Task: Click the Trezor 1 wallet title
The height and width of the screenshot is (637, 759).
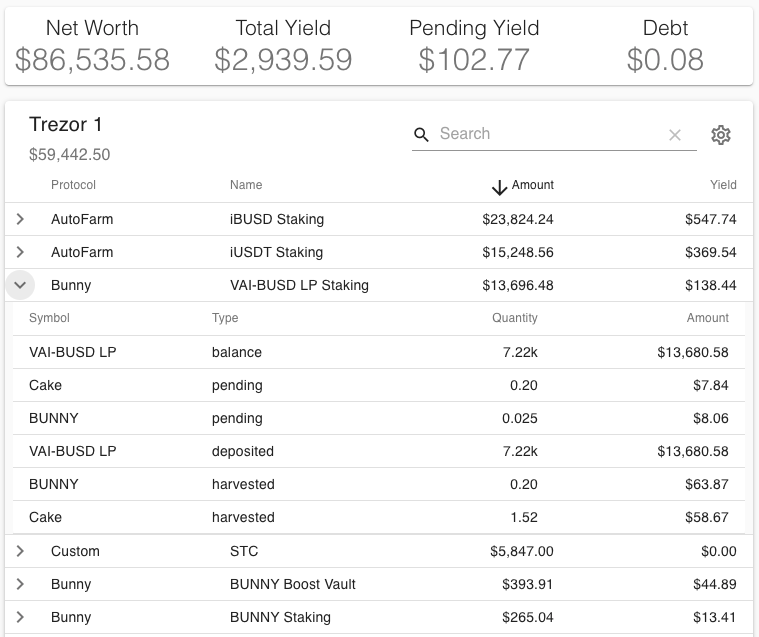Action: [65, 124]
